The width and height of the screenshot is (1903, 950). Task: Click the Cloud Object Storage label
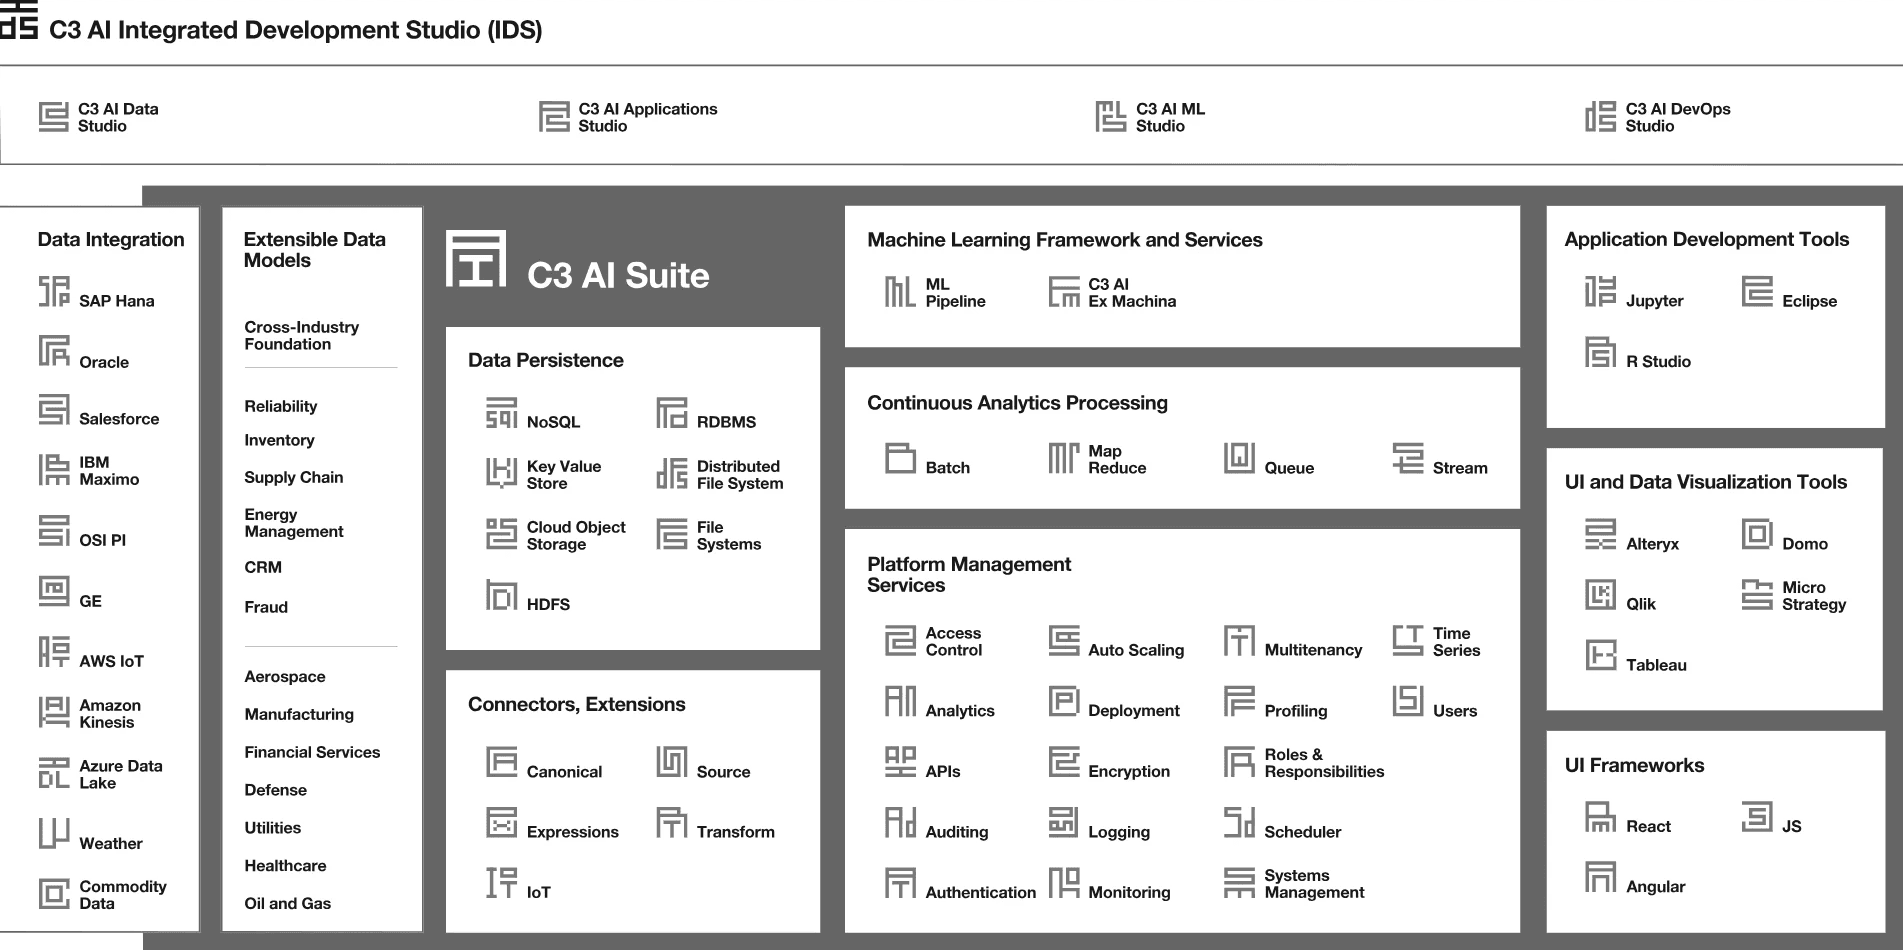click(576, 536)
